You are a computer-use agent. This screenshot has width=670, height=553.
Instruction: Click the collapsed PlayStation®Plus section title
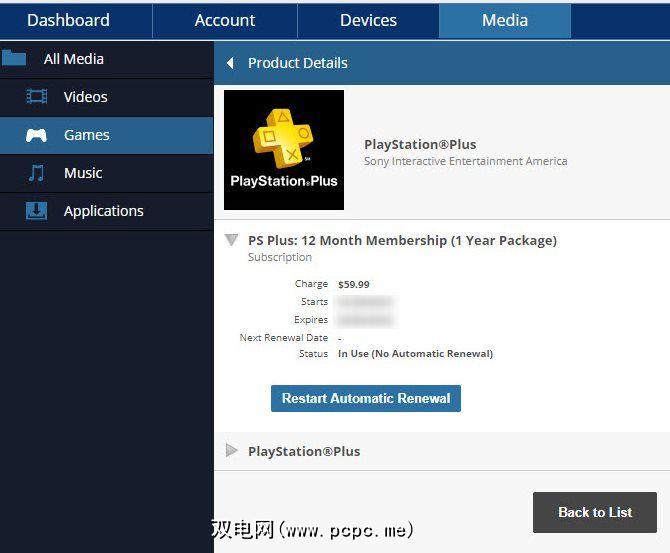click(304, 451)
